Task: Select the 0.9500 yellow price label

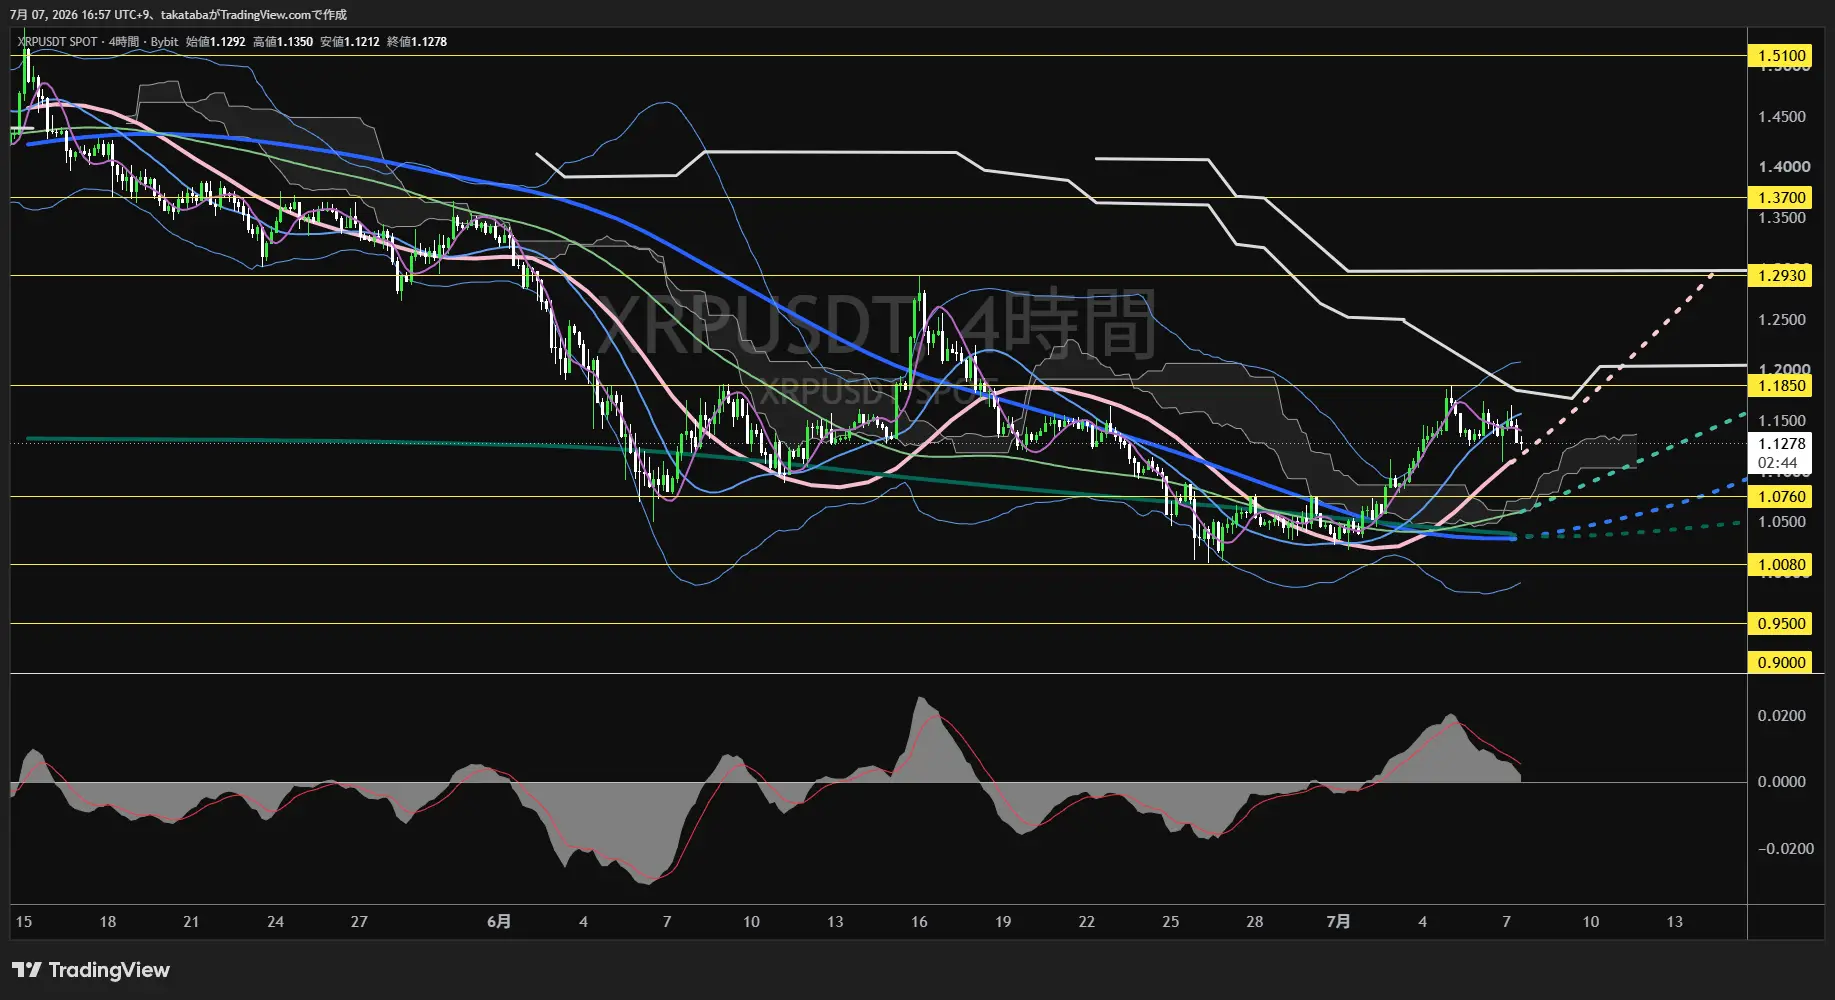Action: tap(1781, 624)
